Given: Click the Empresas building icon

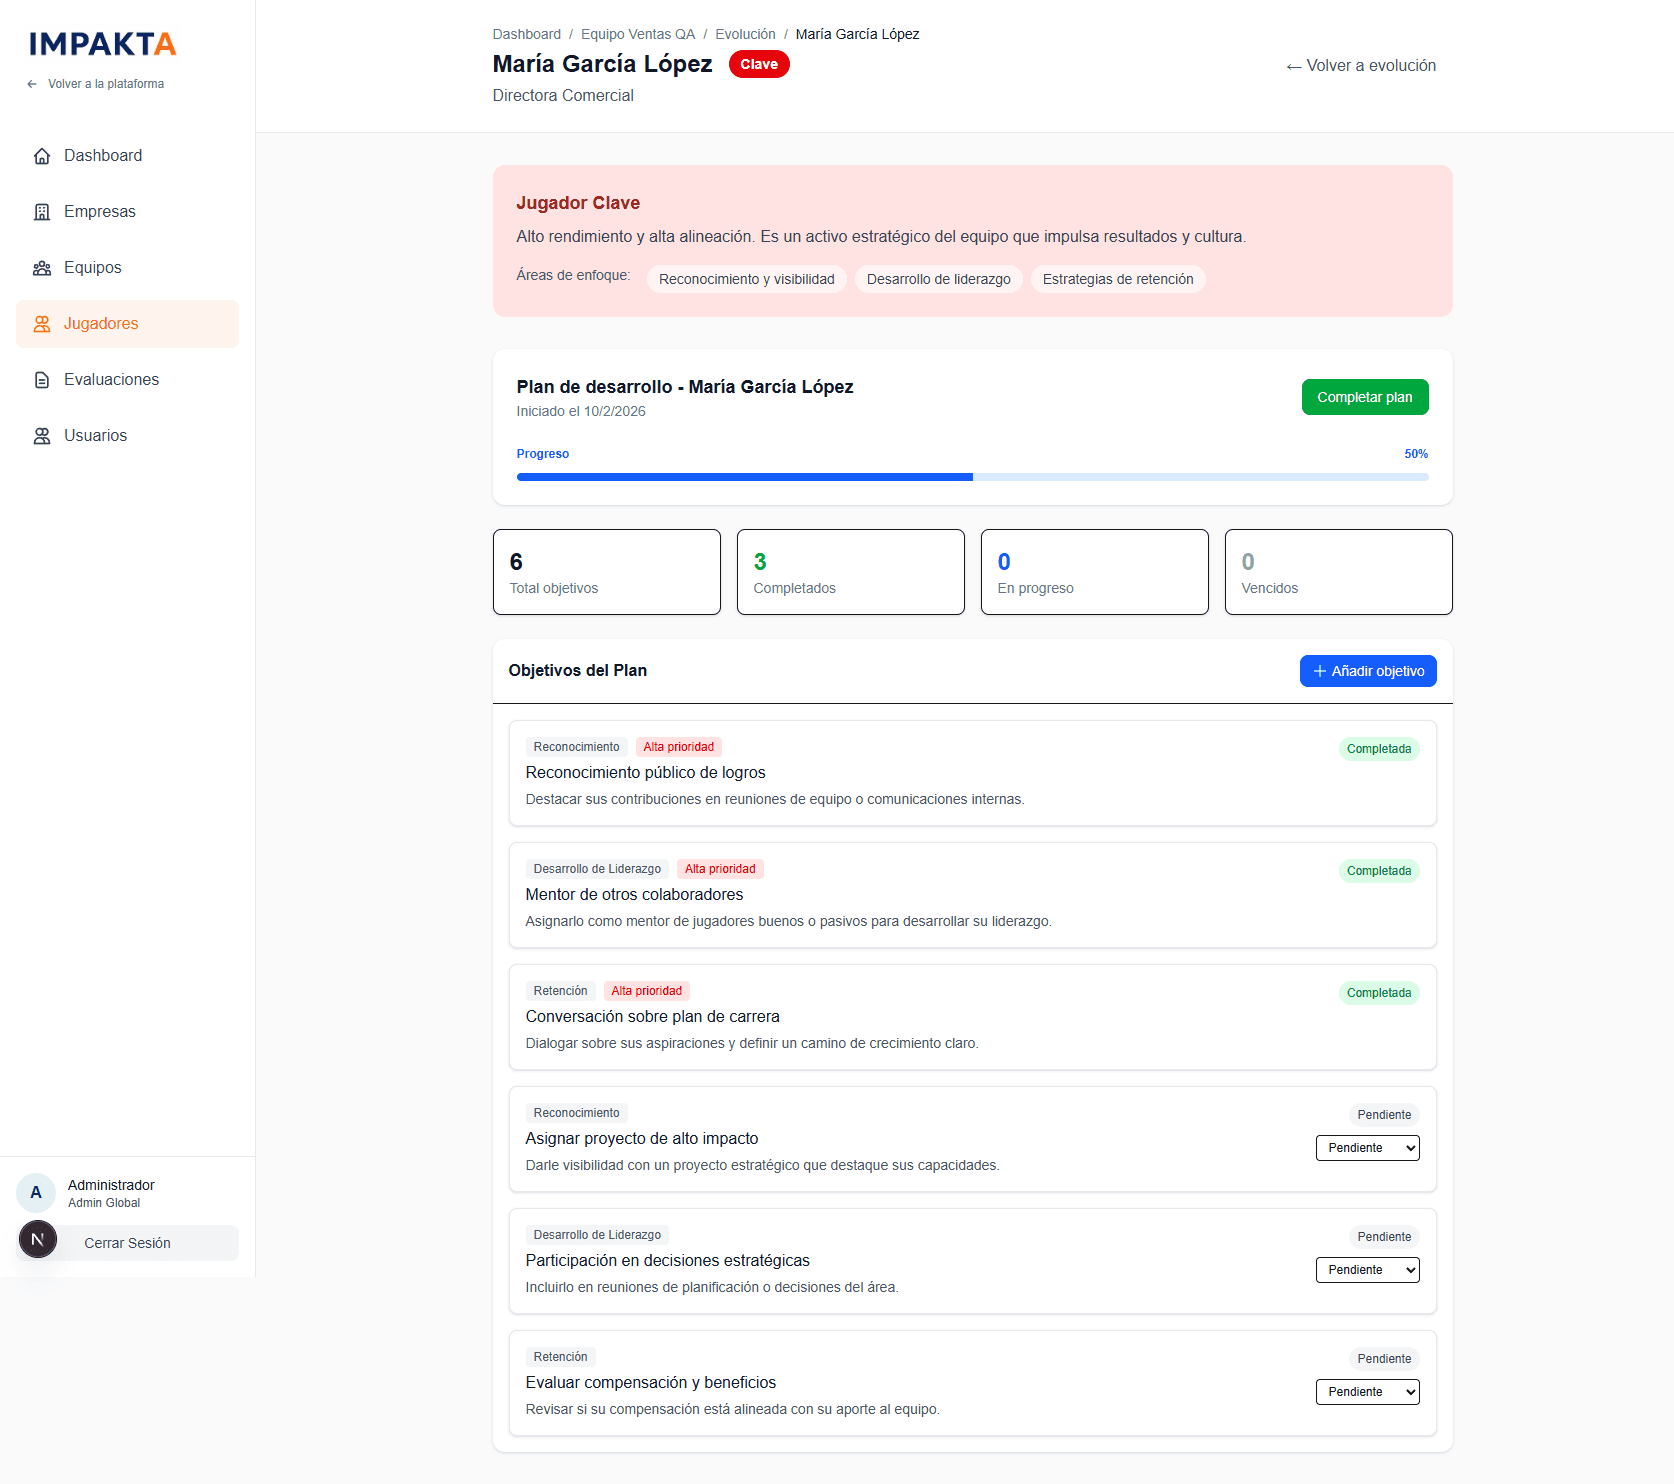Looking at the screenshot, I should pyautogui.click(x=42, y=212).
